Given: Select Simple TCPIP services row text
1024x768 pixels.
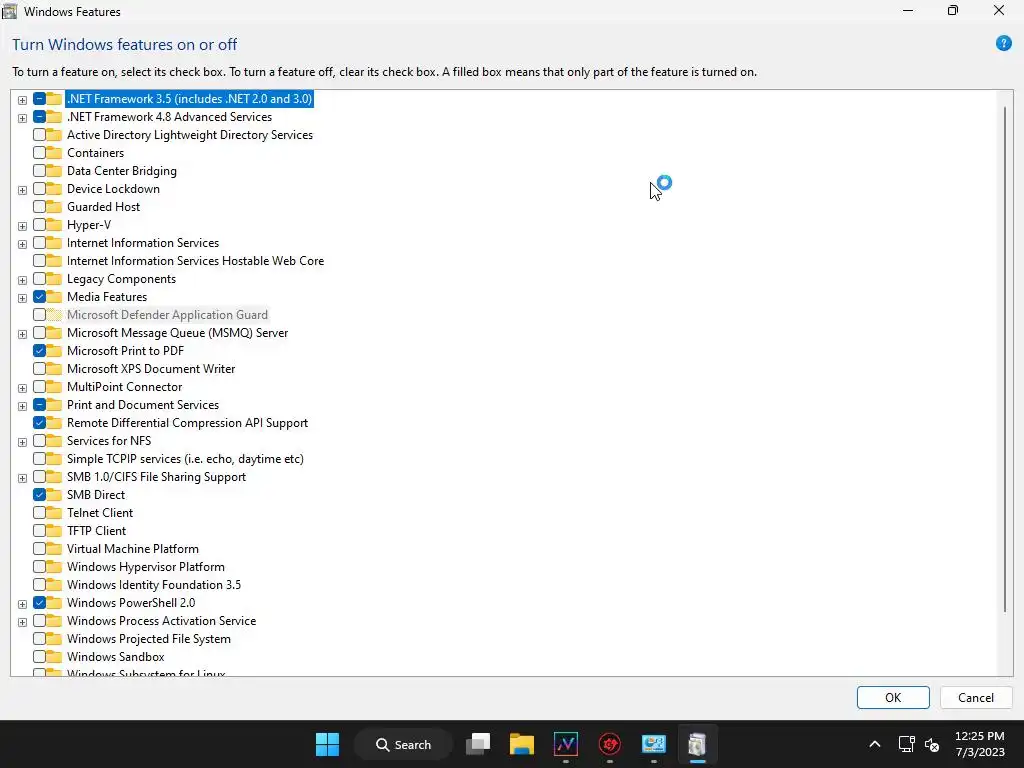Looking at the screenshot, I should (185, 459).
